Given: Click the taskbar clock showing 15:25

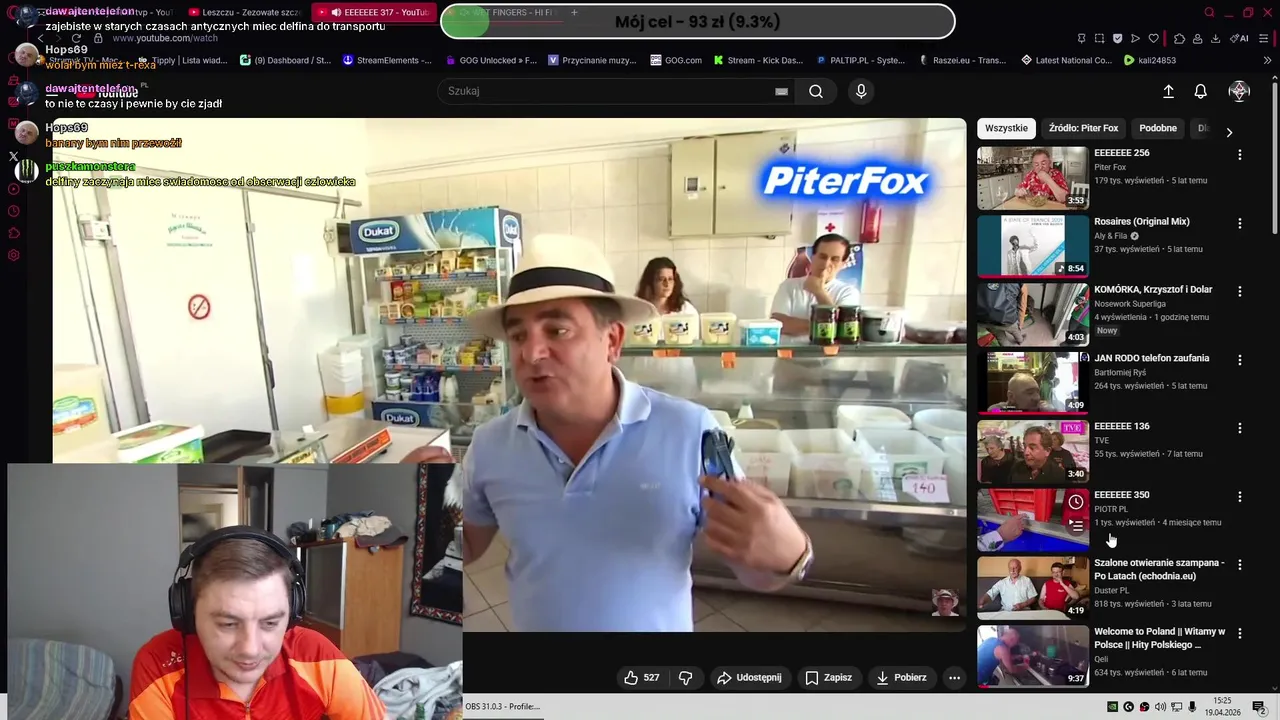Looking at the screenshot, I should pos(1222,707).
